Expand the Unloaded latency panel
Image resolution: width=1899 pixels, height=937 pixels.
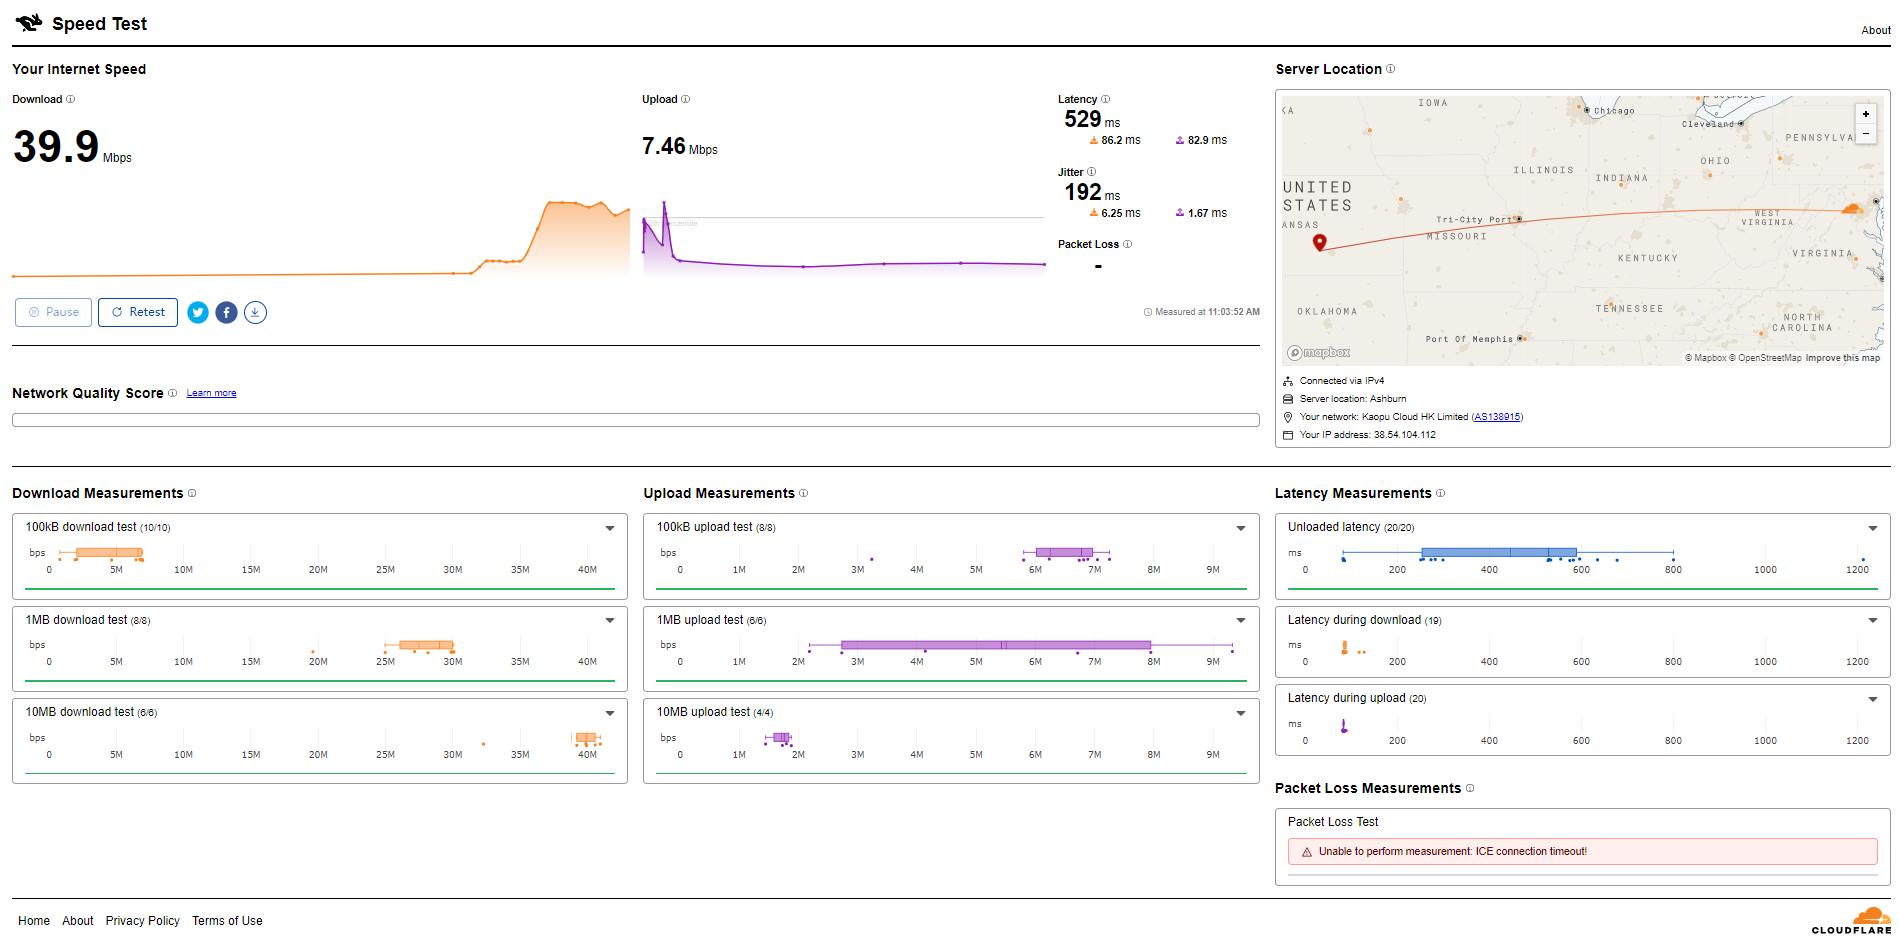coord(1872,528)
